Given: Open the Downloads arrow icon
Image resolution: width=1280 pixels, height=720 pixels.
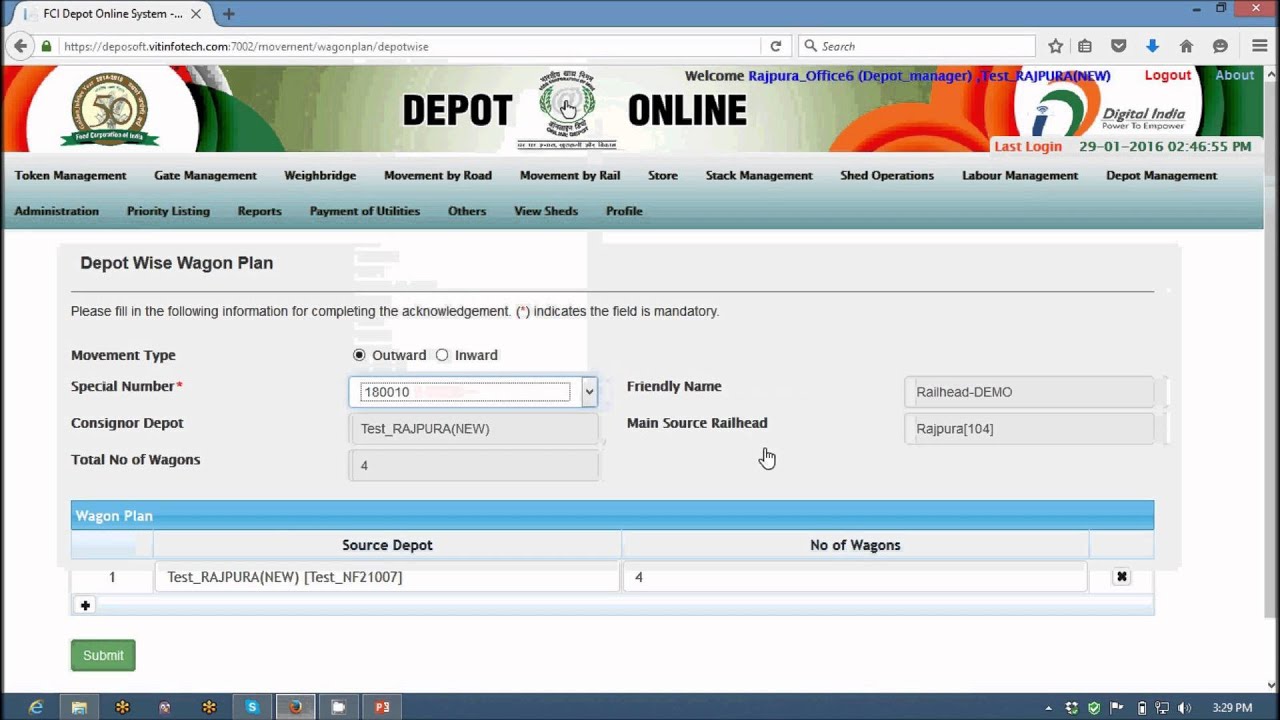Looking at the screenshot, I should pyautogui.click(x=1152, y=46).
